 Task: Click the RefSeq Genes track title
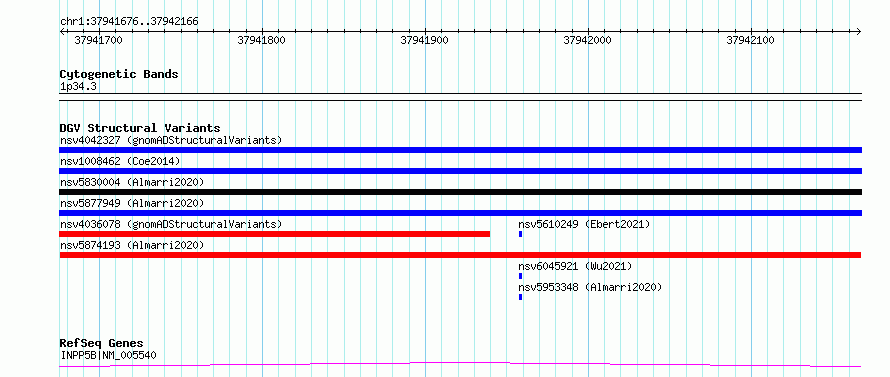click(102, 344)
